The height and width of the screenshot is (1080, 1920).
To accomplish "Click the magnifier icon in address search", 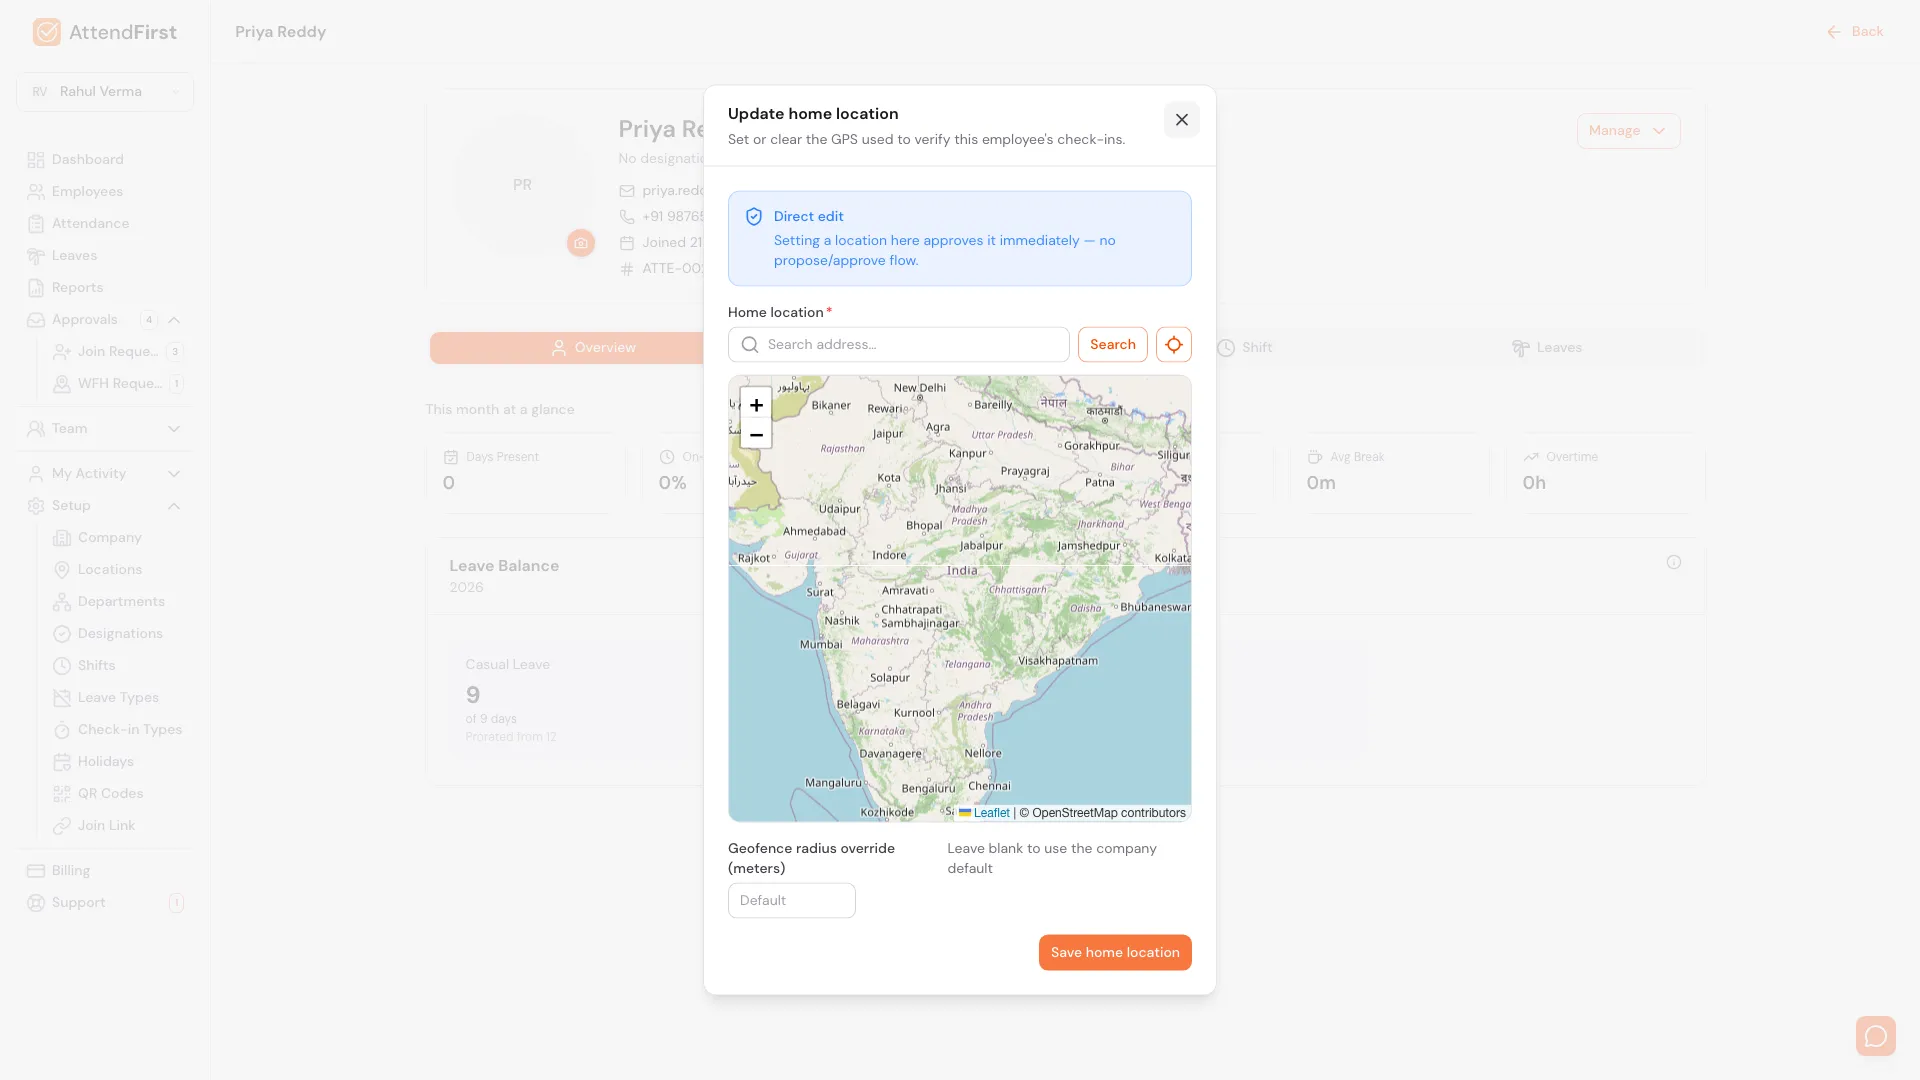I will (750, 344).
